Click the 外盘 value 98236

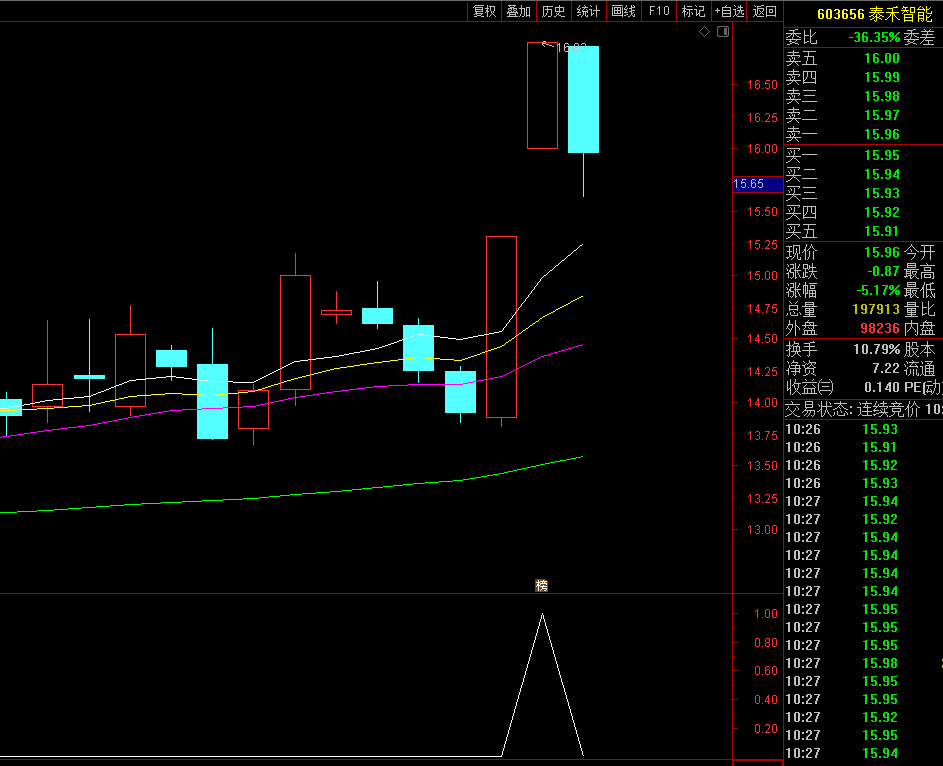[879, 328]
